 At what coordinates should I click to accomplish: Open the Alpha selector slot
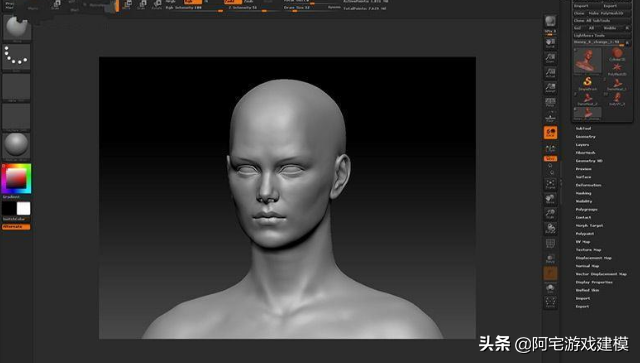[16, 87]
